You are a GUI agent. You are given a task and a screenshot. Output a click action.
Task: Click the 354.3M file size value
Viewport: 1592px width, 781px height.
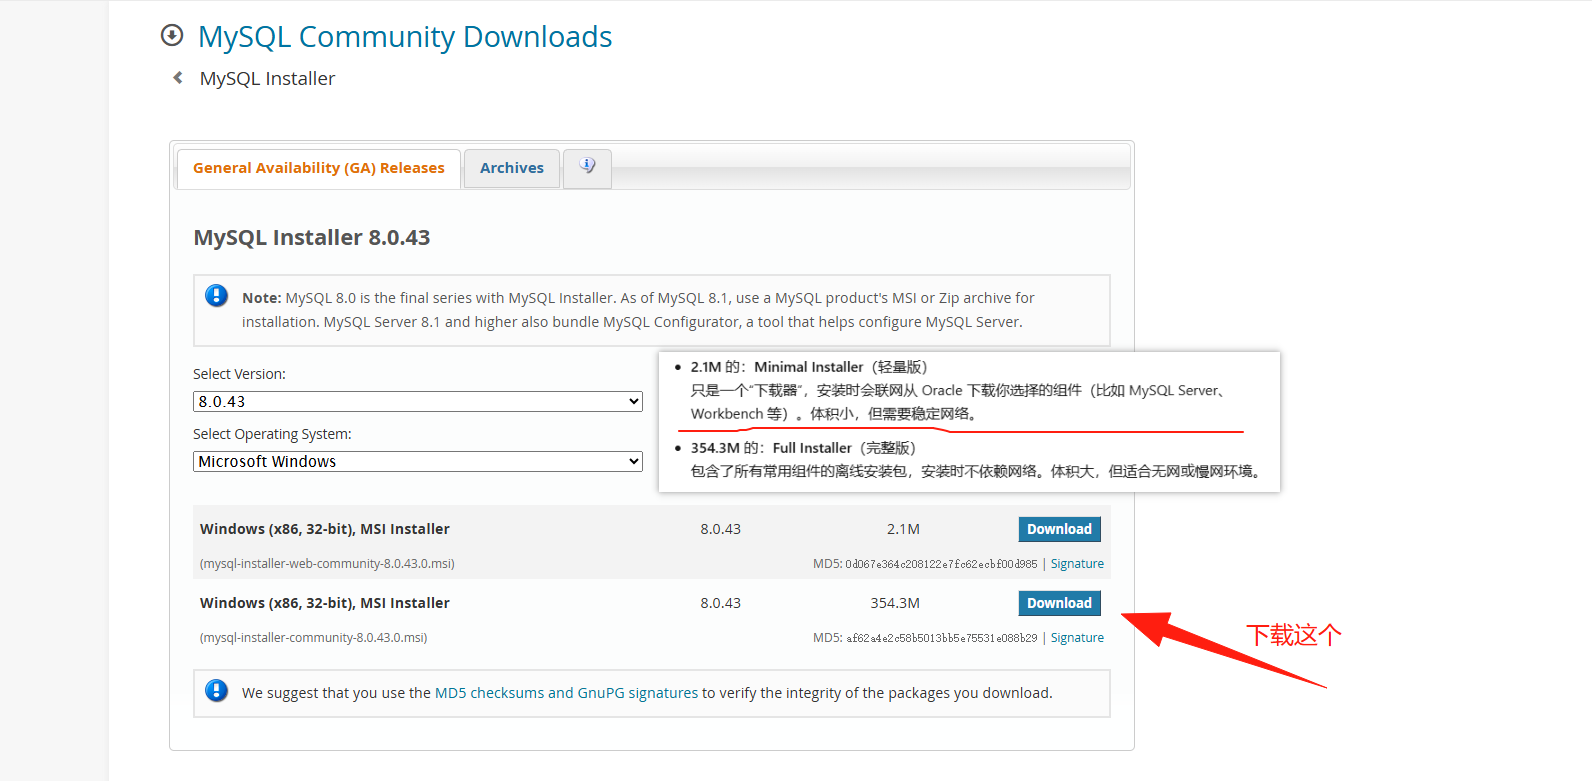coord(895,603)
